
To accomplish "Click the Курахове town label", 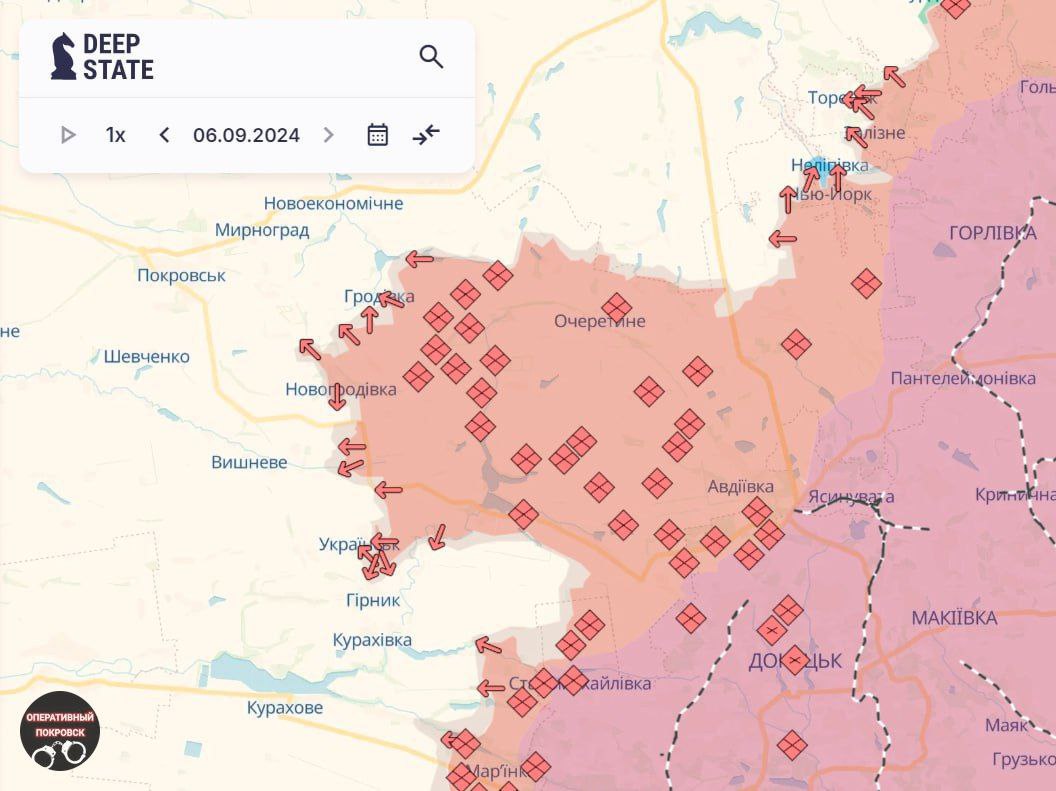I will click(285, 708).
